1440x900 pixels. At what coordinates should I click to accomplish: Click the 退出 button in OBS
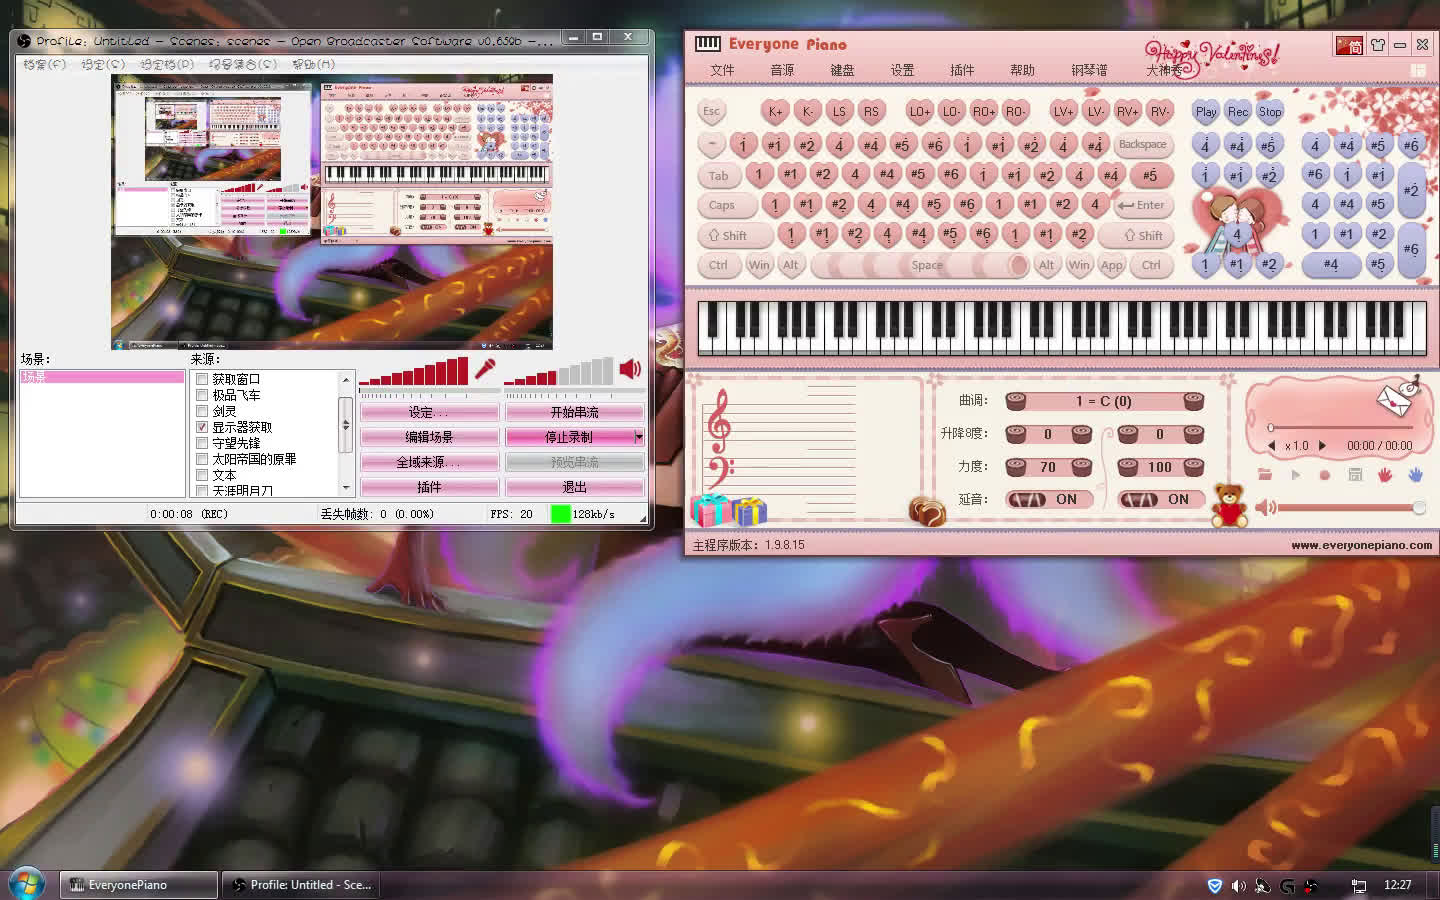pyautogui.click(x=574, y=487)
